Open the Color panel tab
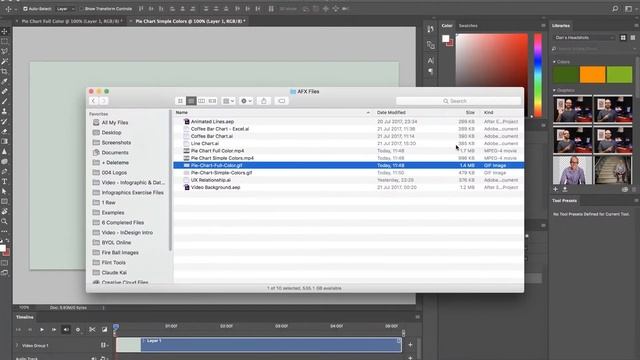Screen dimensions: 640x360 point(447,26)
